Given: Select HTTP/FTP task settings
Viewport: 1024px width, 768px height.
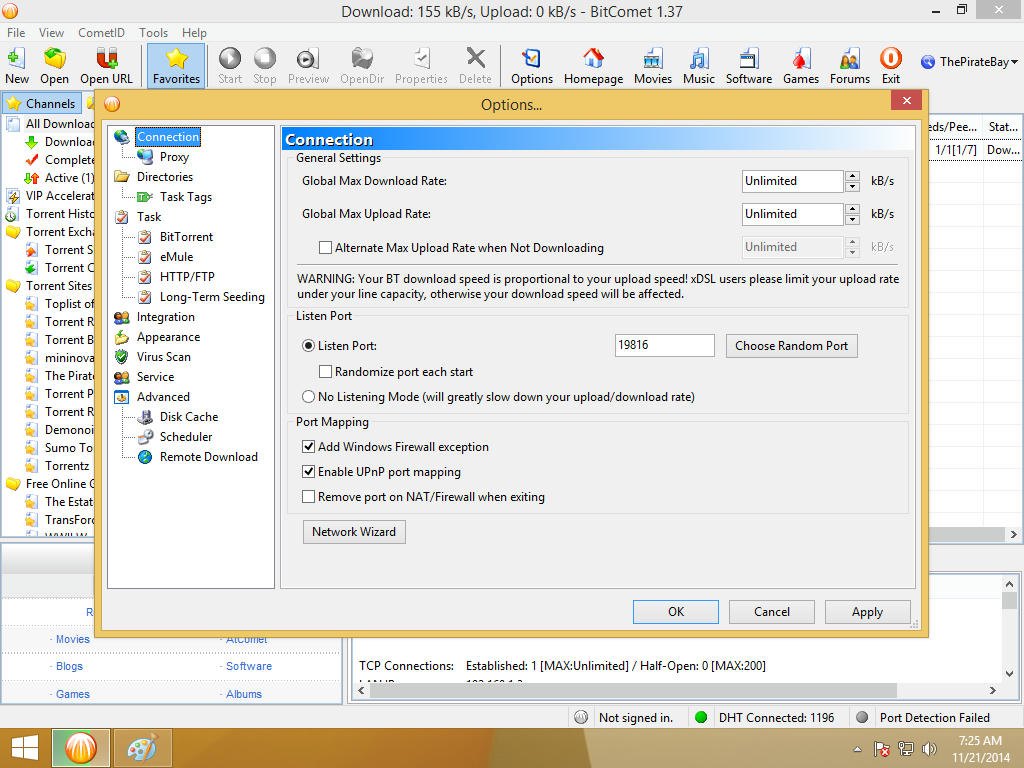Looking at the screenshot, I should pos(187,277).
